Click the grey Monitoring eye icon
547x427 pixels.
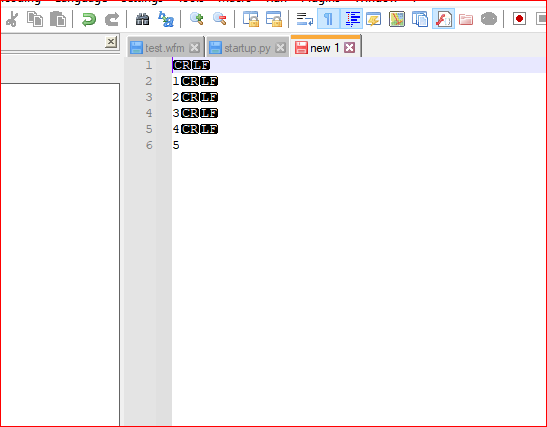489,19
